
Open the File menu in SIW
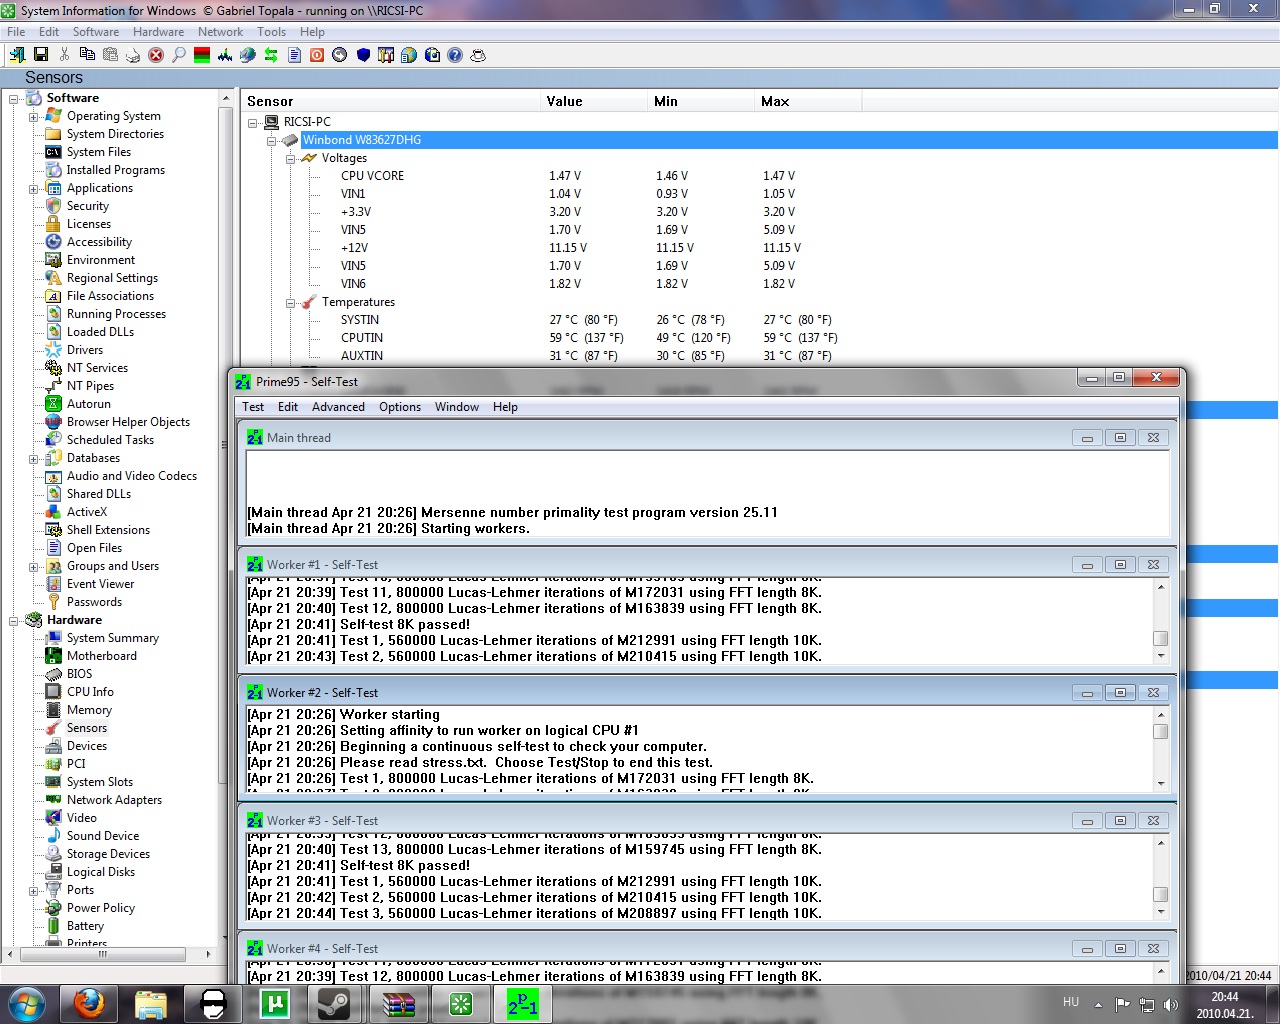pyautogui.click(x=16, y=32)
